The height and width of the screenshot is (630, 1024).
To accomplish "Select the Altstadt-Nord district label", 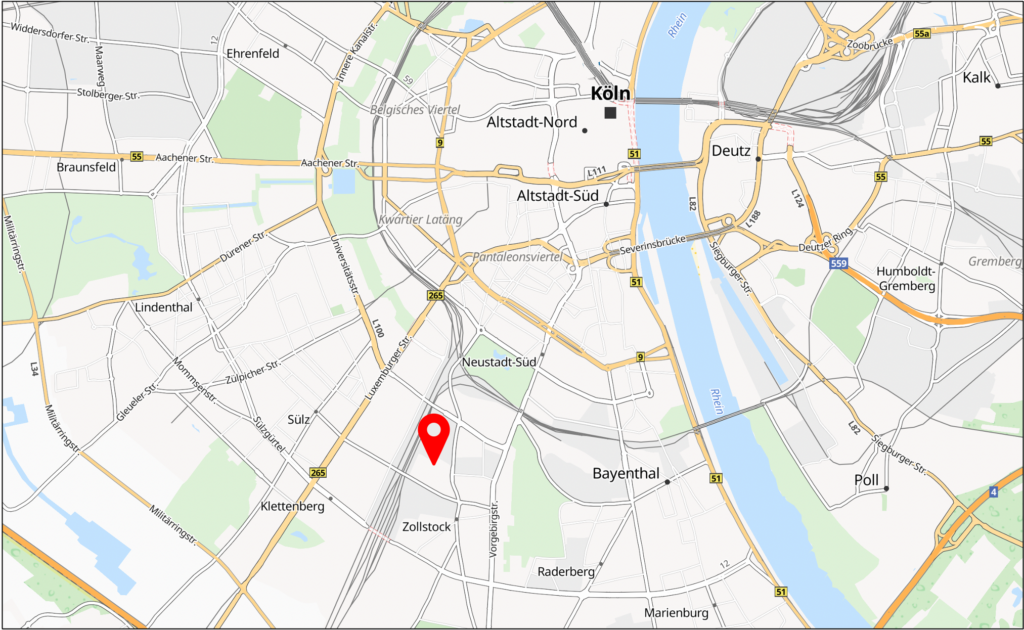I will coord(532,122).
